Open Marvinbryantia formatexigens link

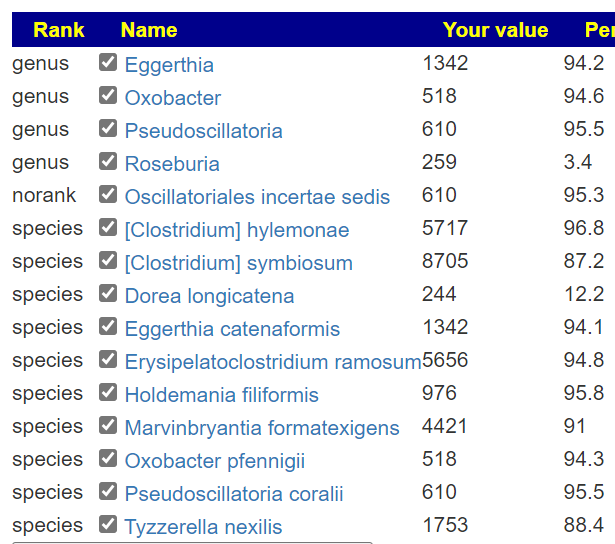pyautogui.click(x=262, y=428)
